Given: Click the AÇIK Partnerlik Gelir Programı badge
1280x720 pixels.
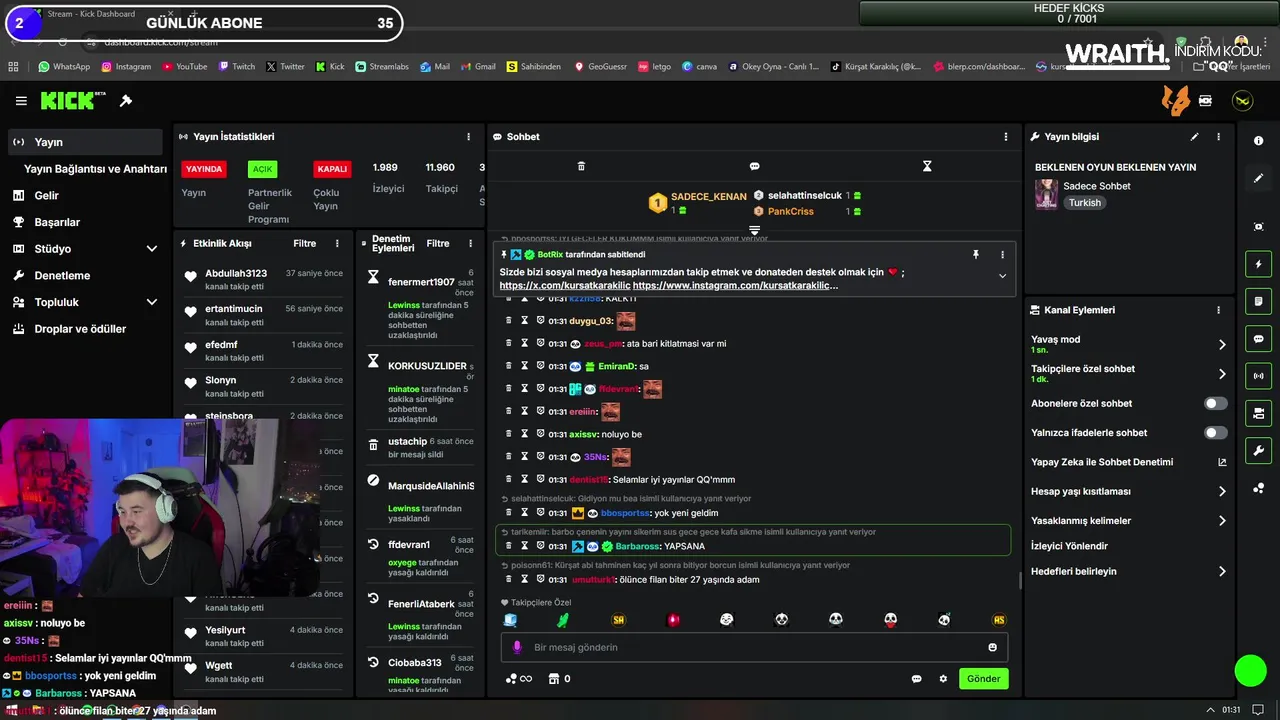Looking at the screenshot, I should click(262, 169).
